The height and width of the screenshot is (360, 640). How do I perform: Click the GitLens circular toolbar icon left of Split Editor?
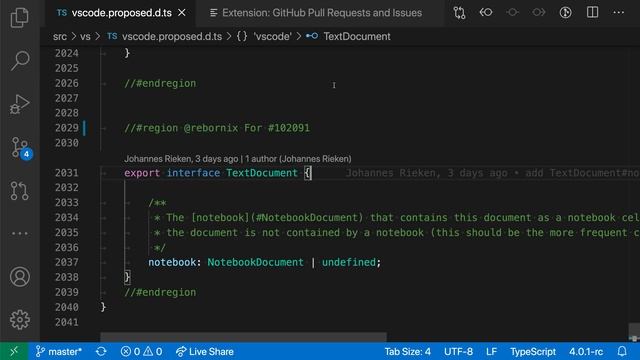coord(565,13)
